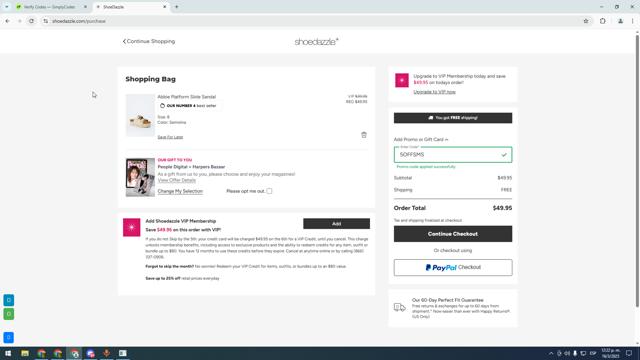Open the tab search dropdown arrow
640x360 pixels.
(x=7, y=7)
